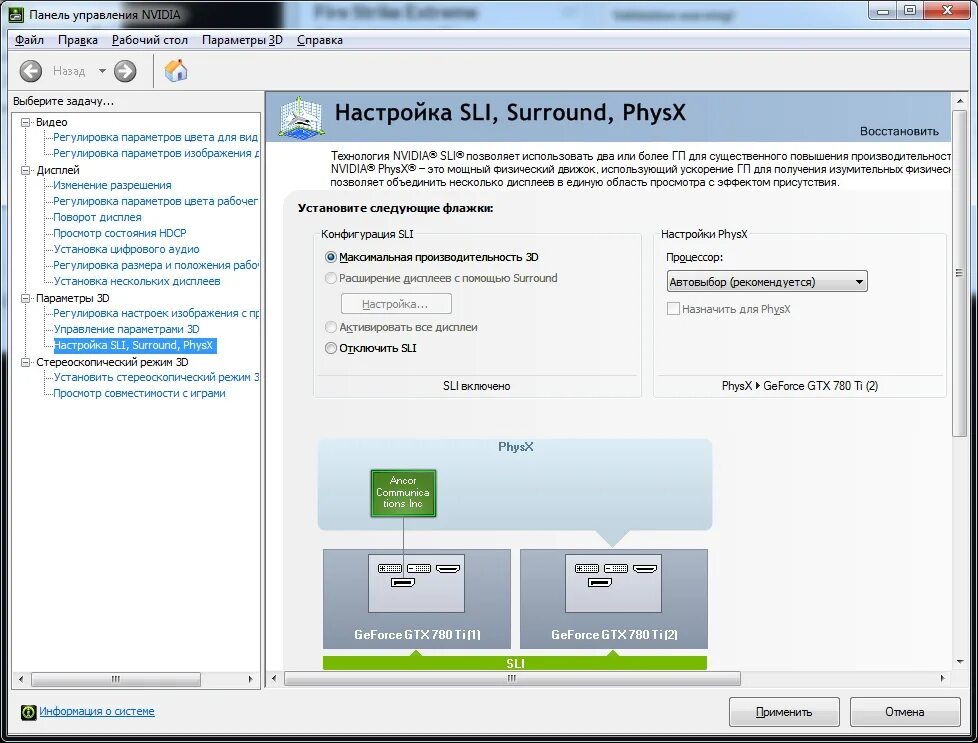The image size is (978, 743).
Task: Open the Справка menu
Action: coord(319,40)
